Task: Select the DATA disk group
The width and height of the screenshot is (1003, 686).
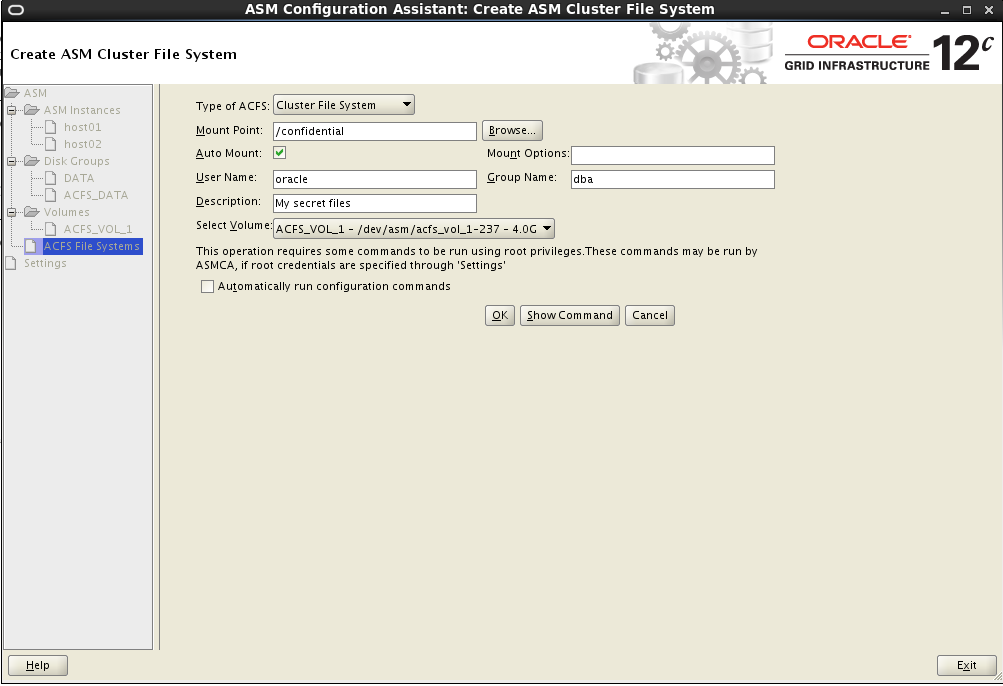Action: pos(79,178)
